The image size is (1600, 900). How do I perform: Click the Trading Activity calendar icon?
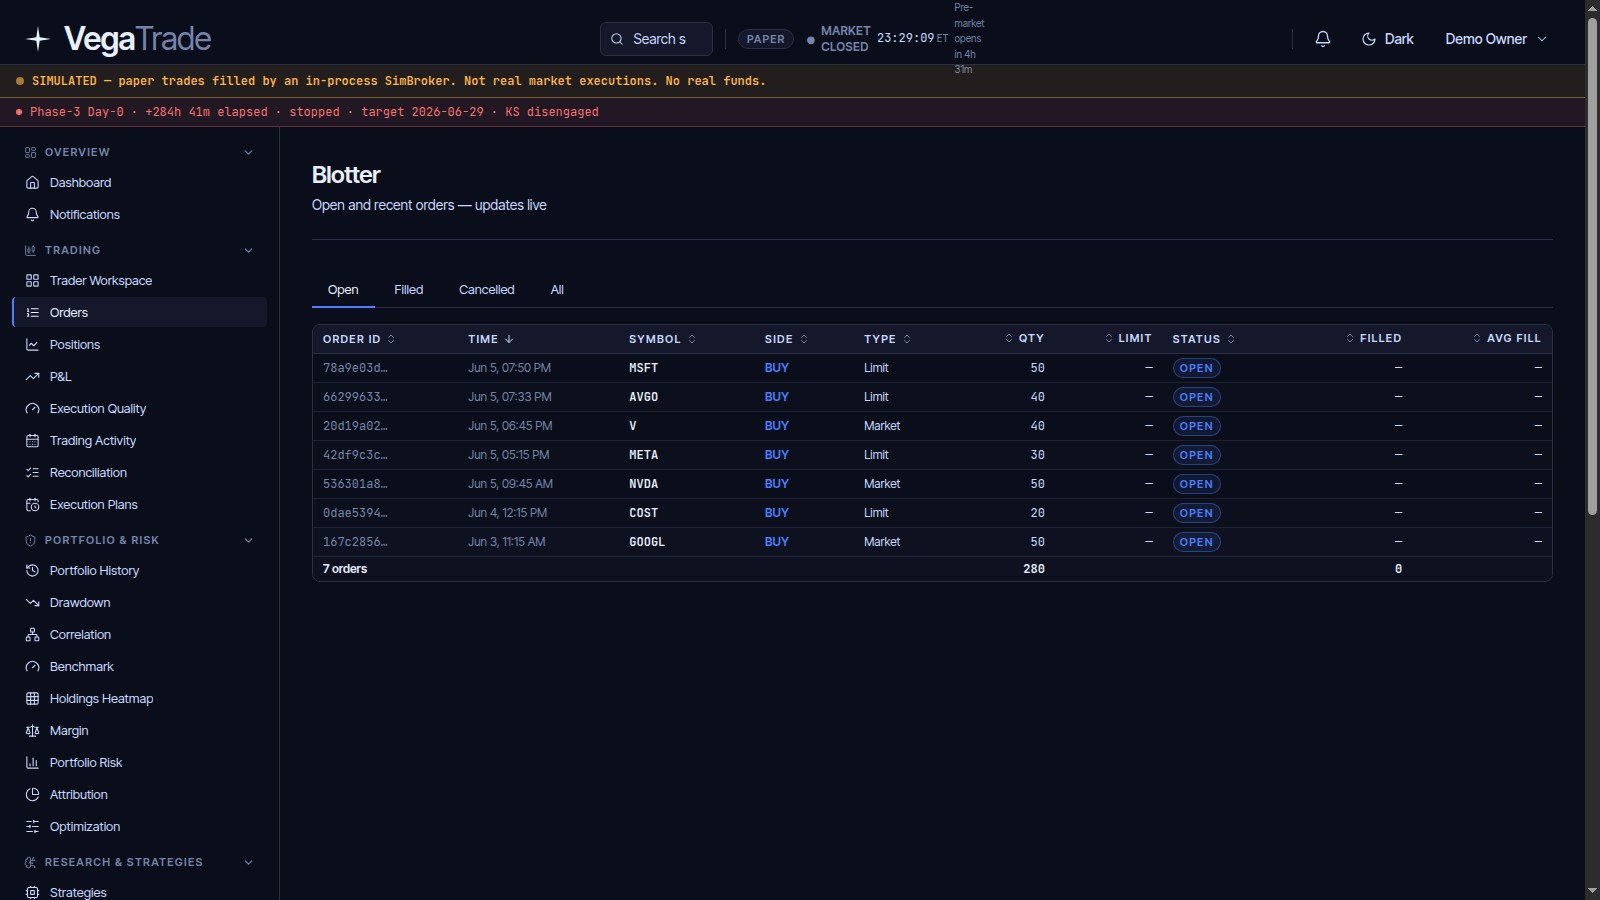point(32,441)
